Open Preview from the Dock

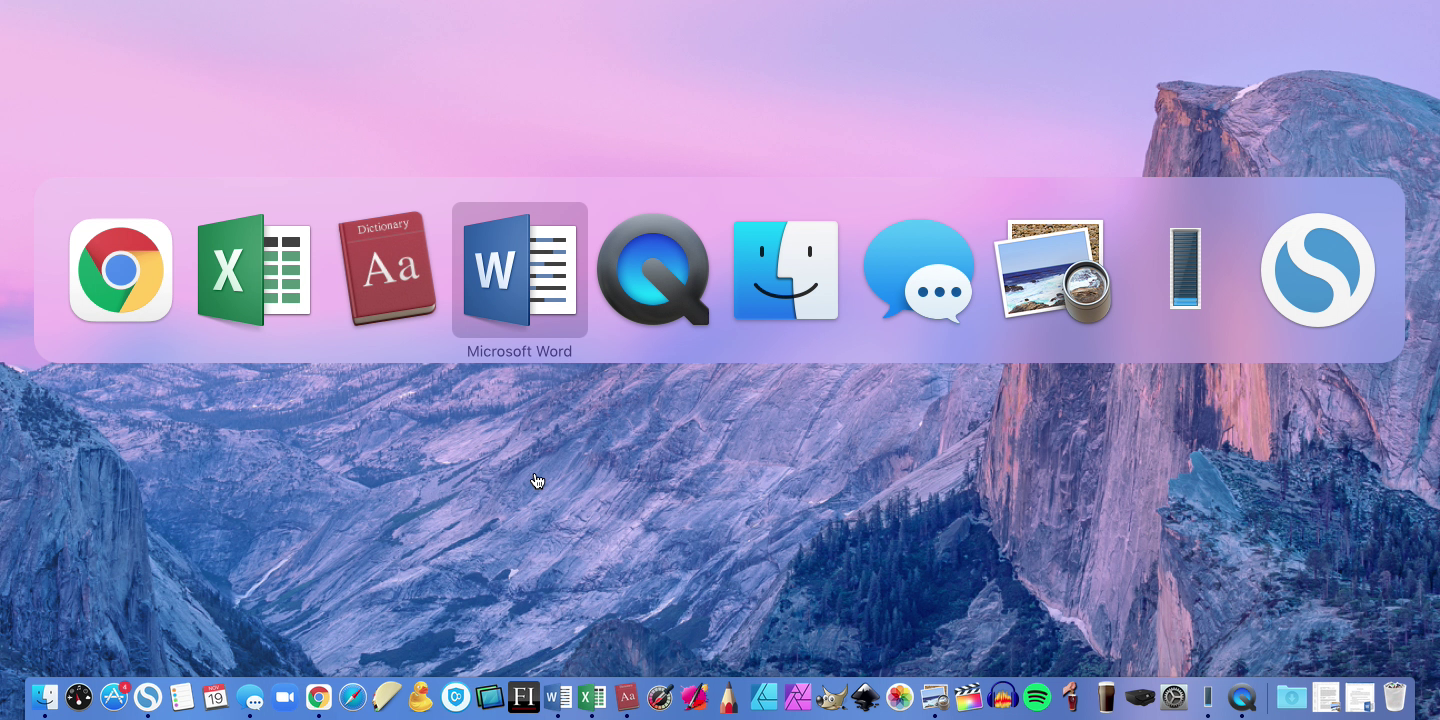935,697
